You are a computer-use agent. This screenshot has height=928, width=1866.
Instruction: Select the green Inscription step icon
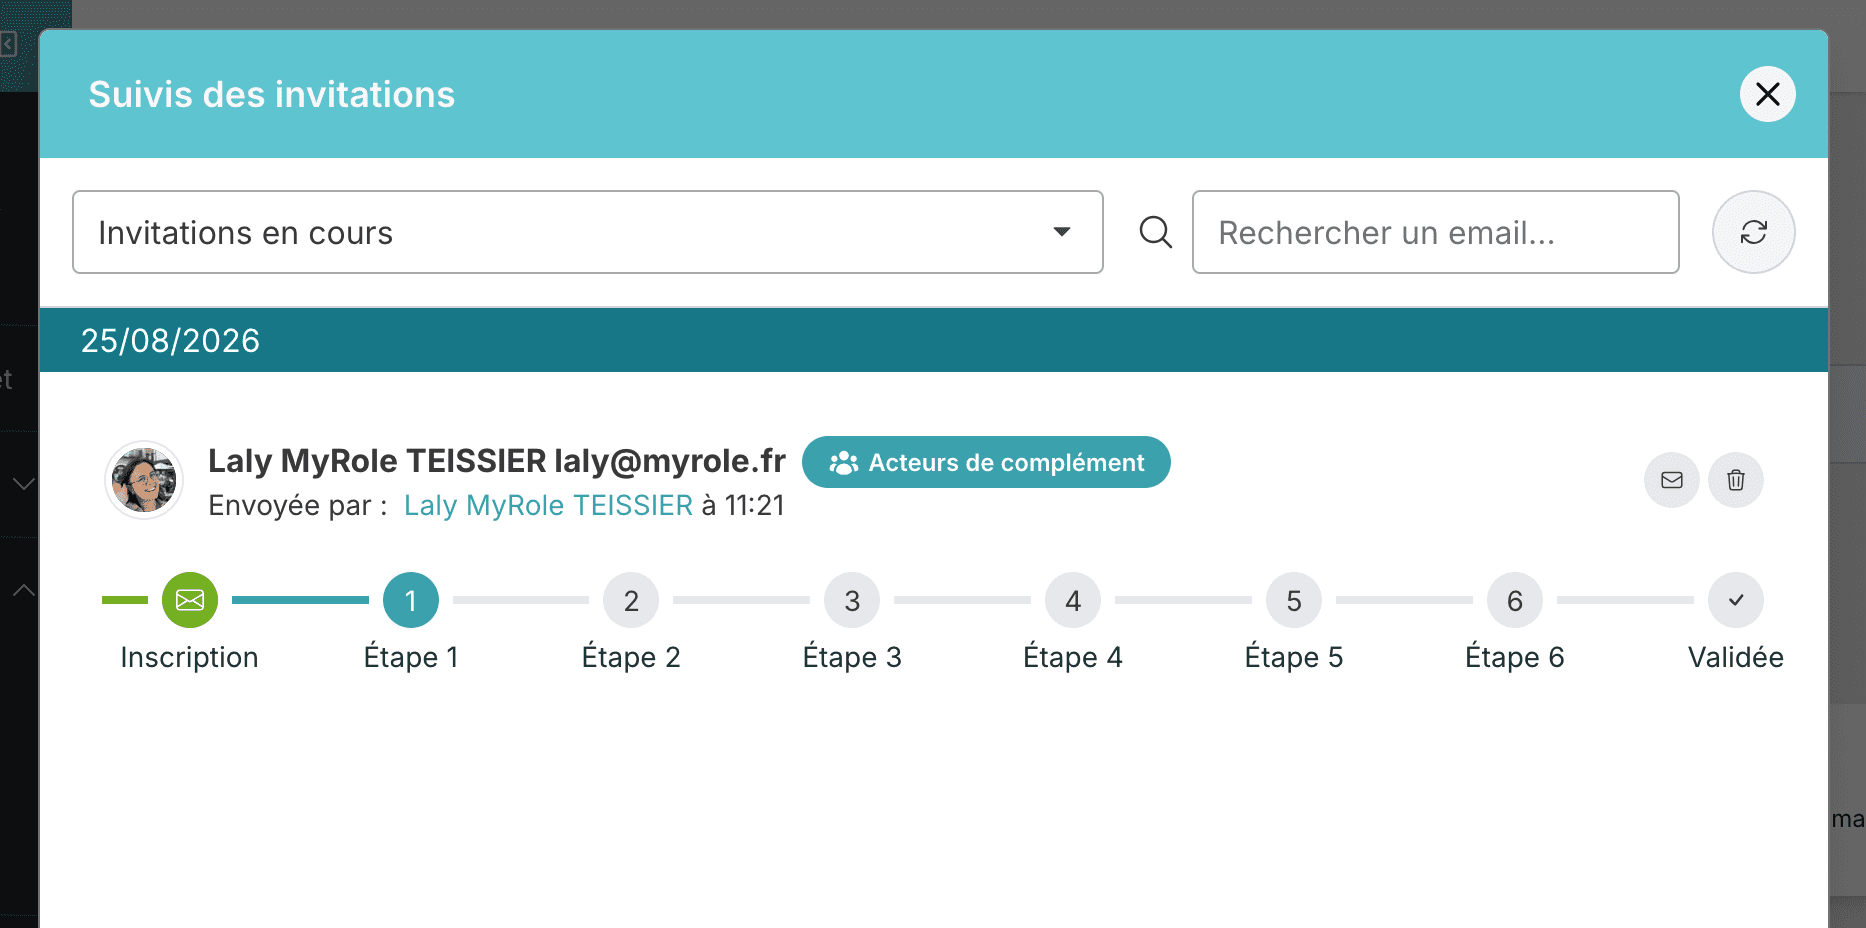190,600
